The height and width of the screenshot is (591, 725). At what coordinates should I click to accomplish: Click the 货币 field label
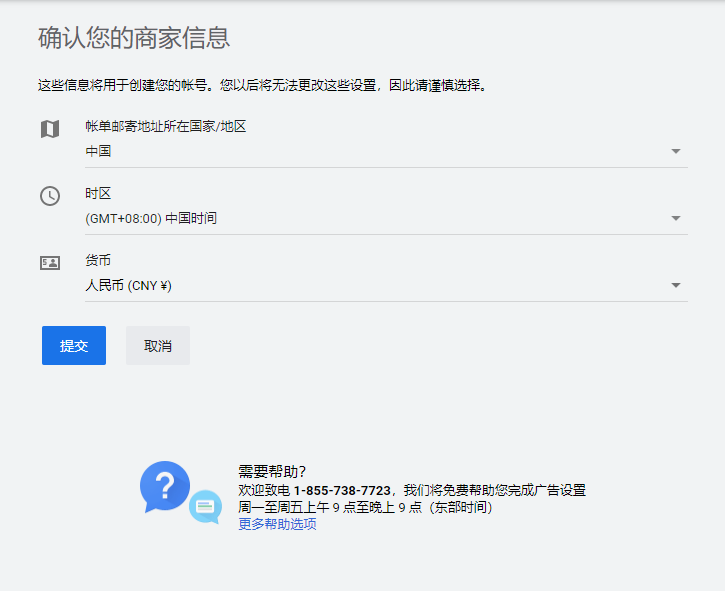click(x=98, y=260)
